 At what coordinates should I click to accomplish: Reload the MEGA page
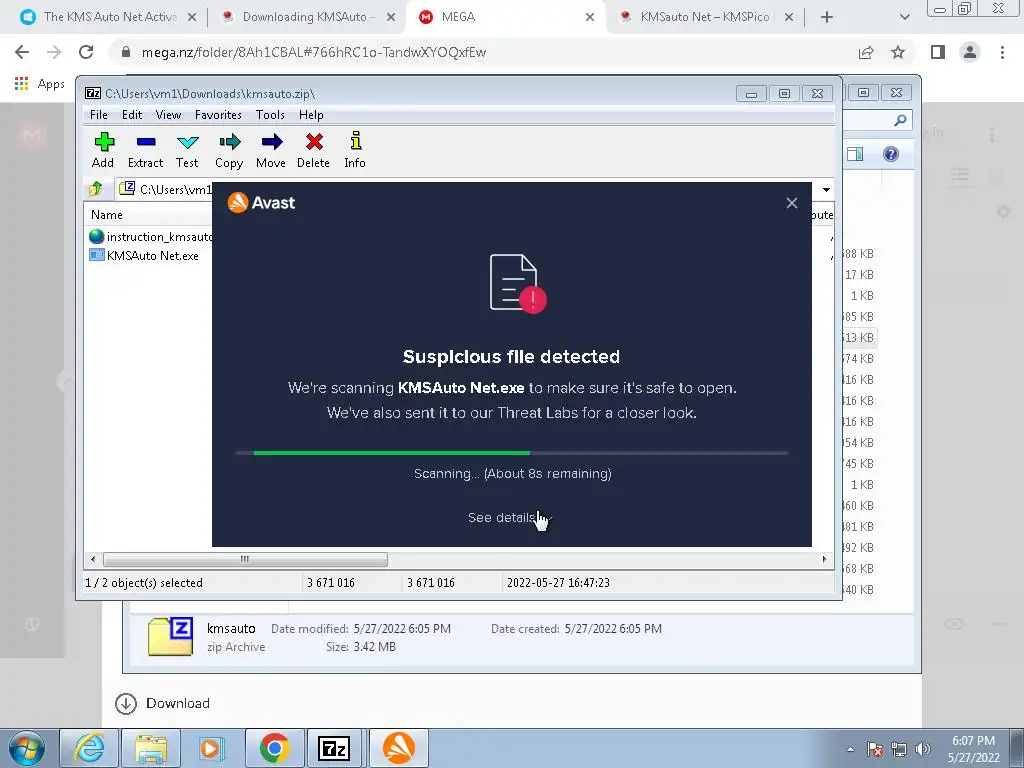click(x=86, y=52)
